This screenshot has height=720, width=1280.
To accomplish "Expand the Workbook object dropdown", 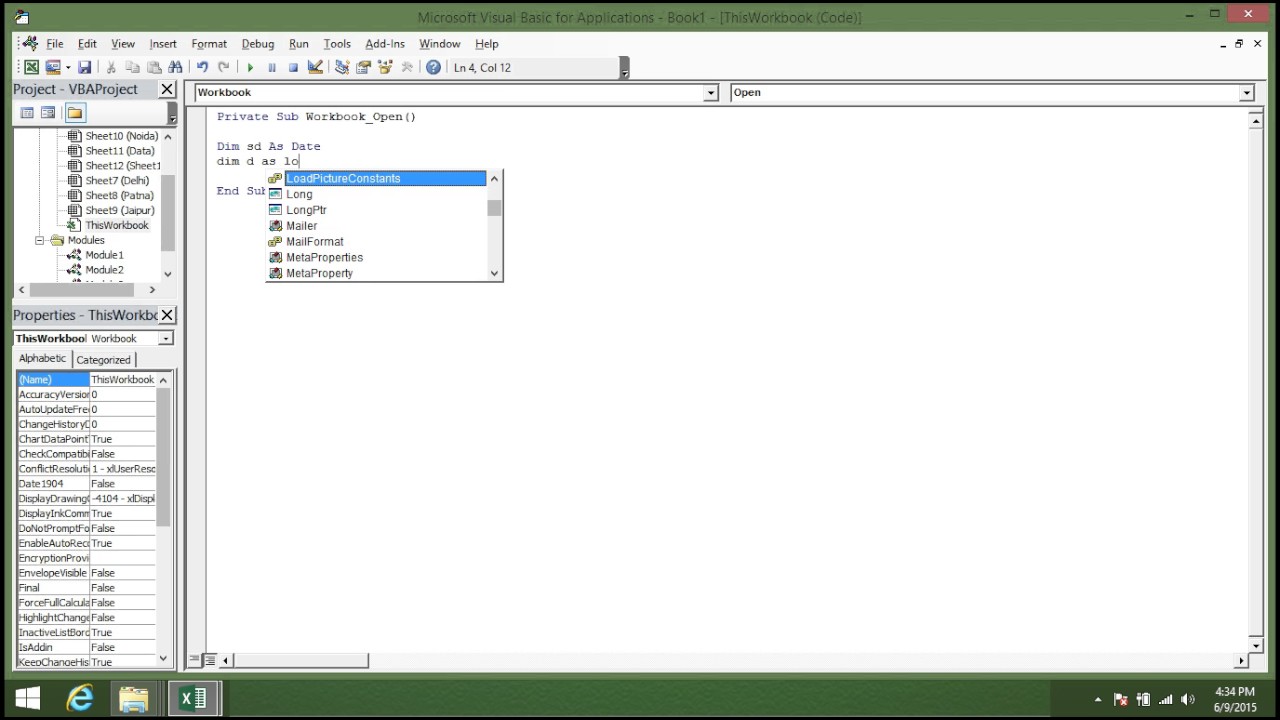I will click(711, 93).
